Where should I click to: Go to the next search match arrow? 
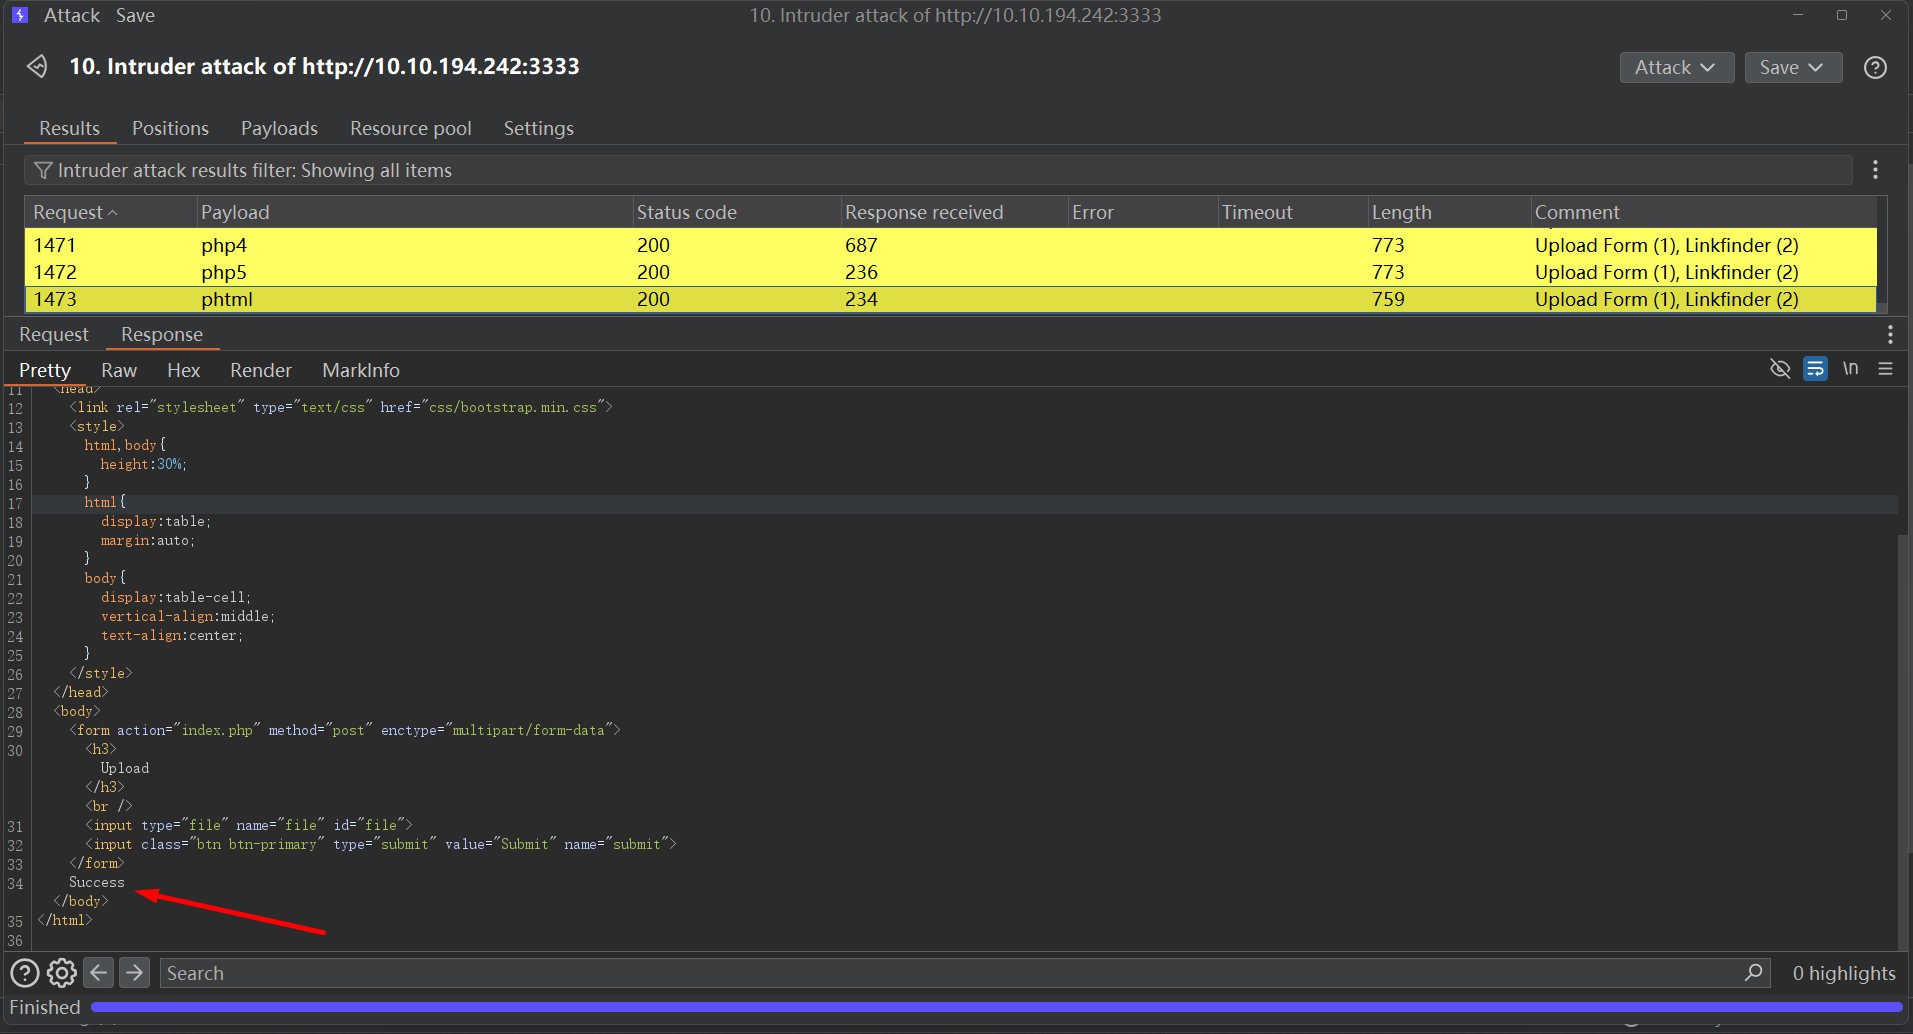click(134, 973)
